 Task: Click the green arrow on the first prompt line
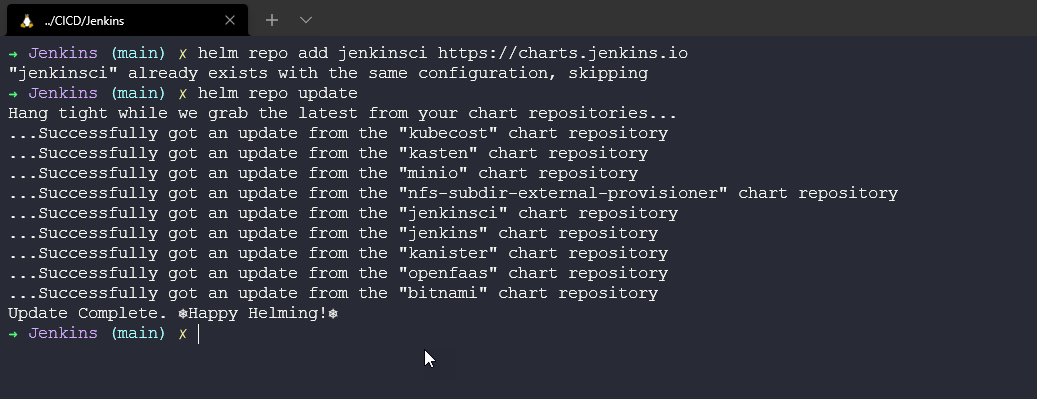point(13,54)
